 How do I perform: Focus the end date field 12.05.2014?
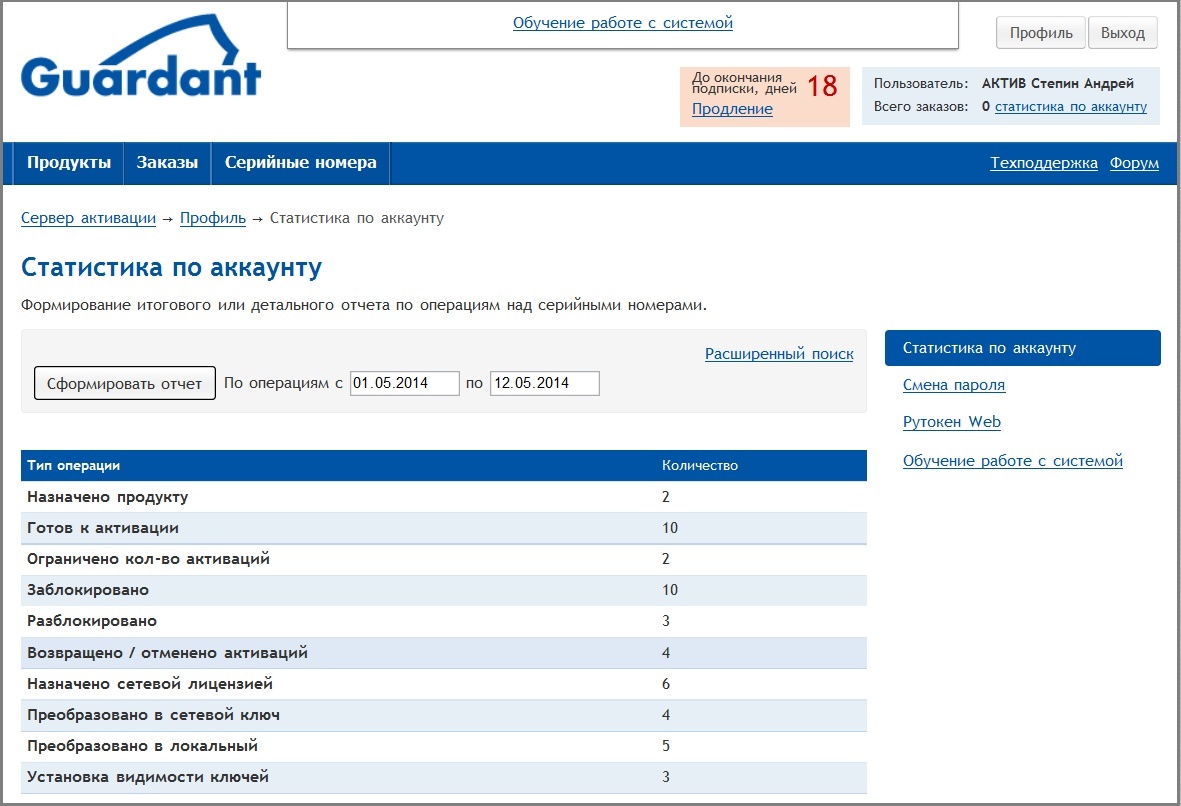click(544, 383)
